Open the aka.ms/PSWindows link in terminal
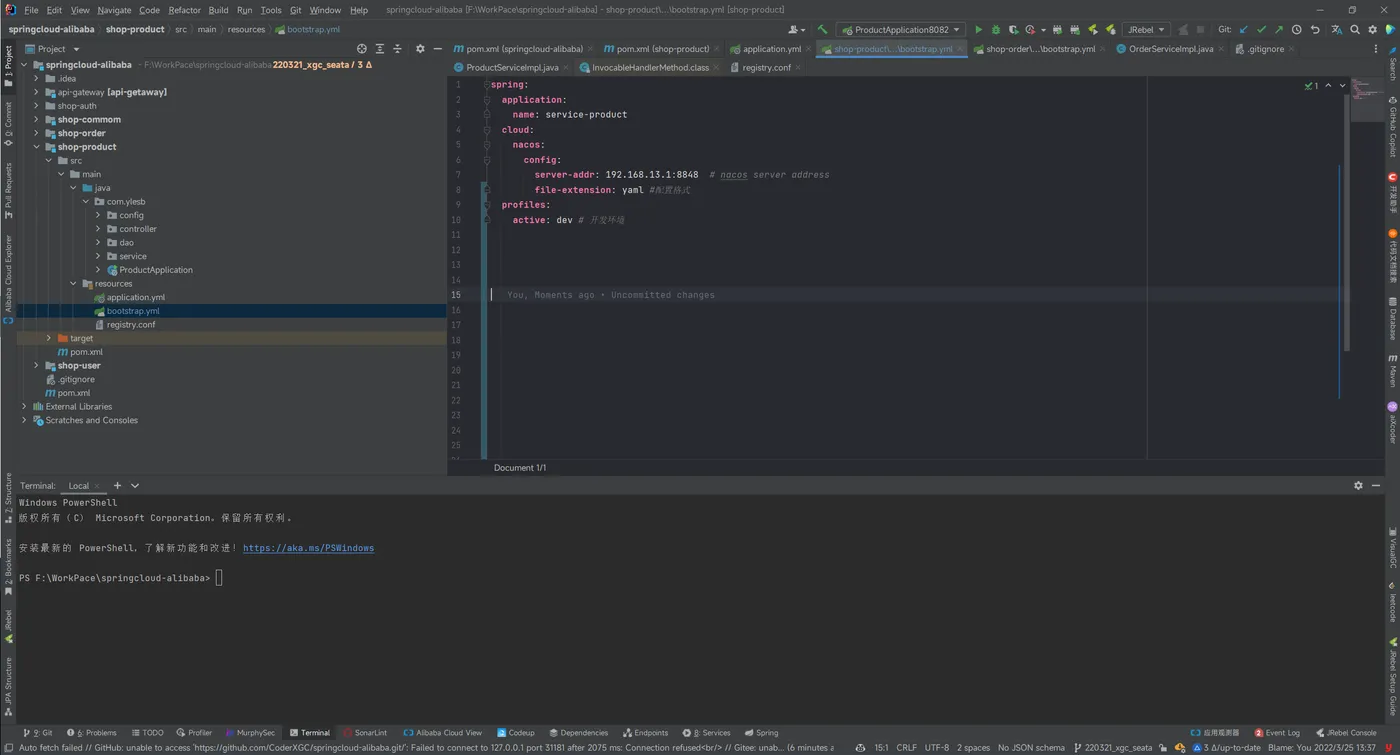This screenshot has height=755, width=1400. pos(308,548)
